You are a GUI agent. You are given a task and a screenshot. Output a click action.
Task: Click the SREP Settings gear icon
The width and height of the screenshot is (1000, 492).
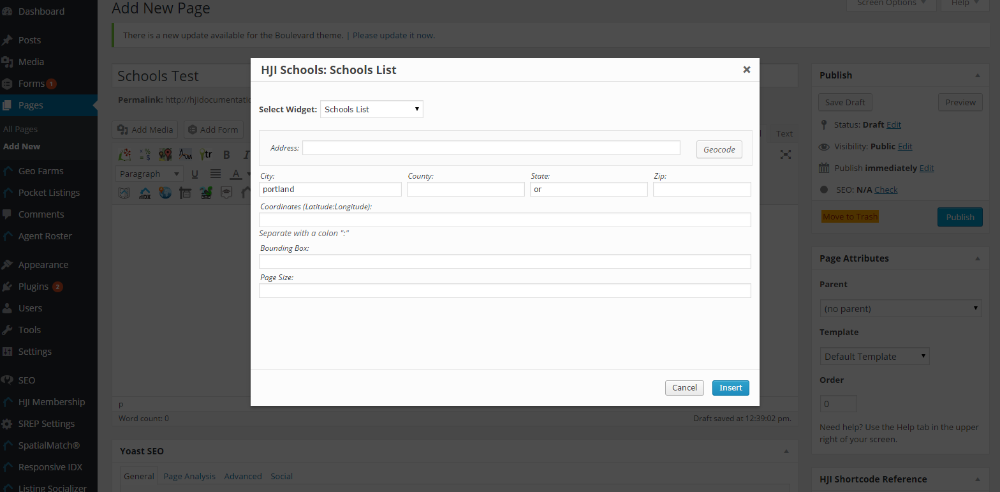coord(7,424)
